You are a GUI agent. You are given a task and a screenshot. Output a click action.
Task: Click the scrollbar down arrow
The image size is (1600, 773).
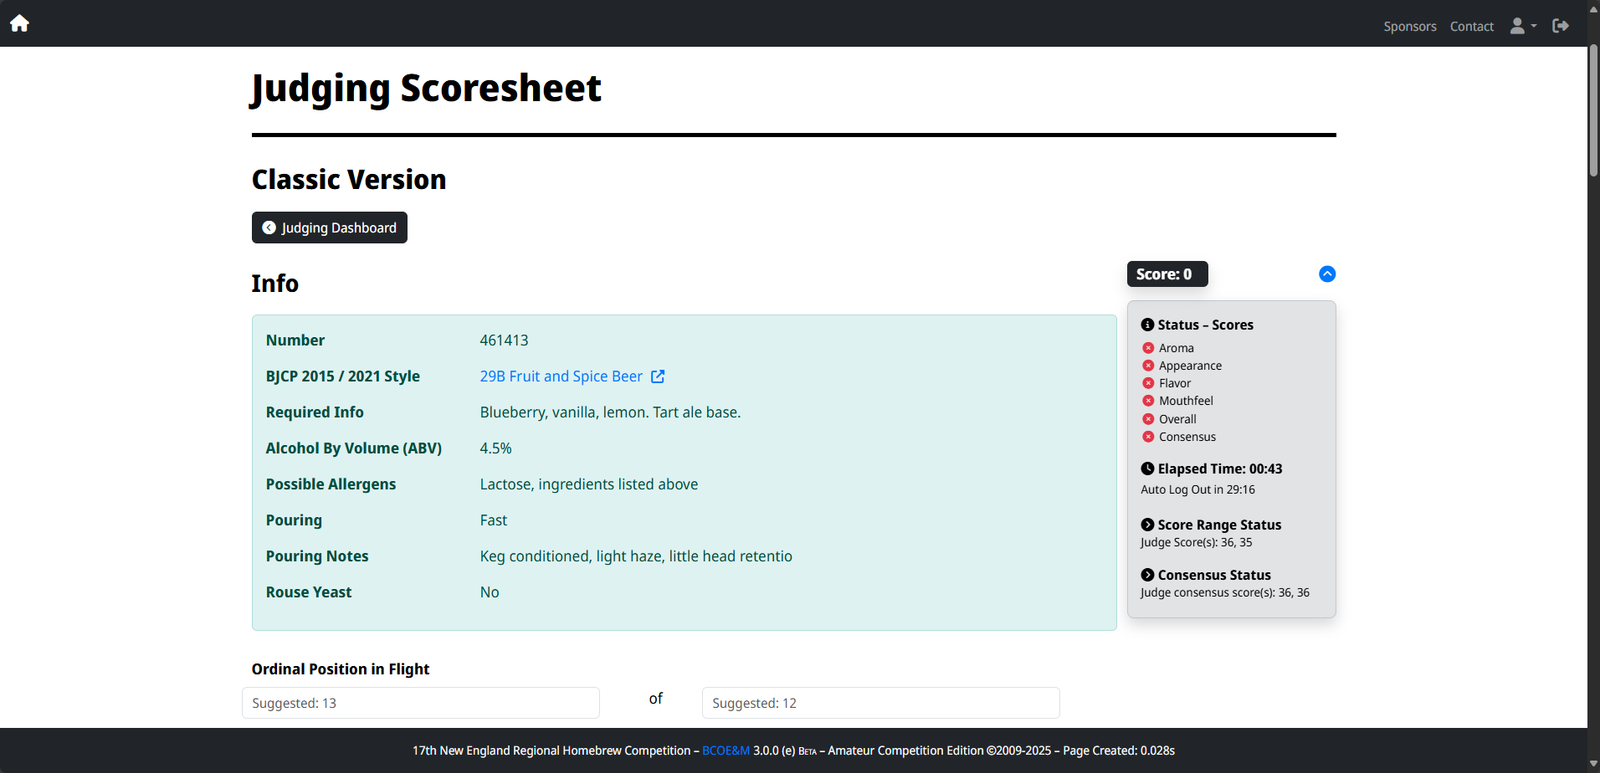click(x=1594, y=764)
